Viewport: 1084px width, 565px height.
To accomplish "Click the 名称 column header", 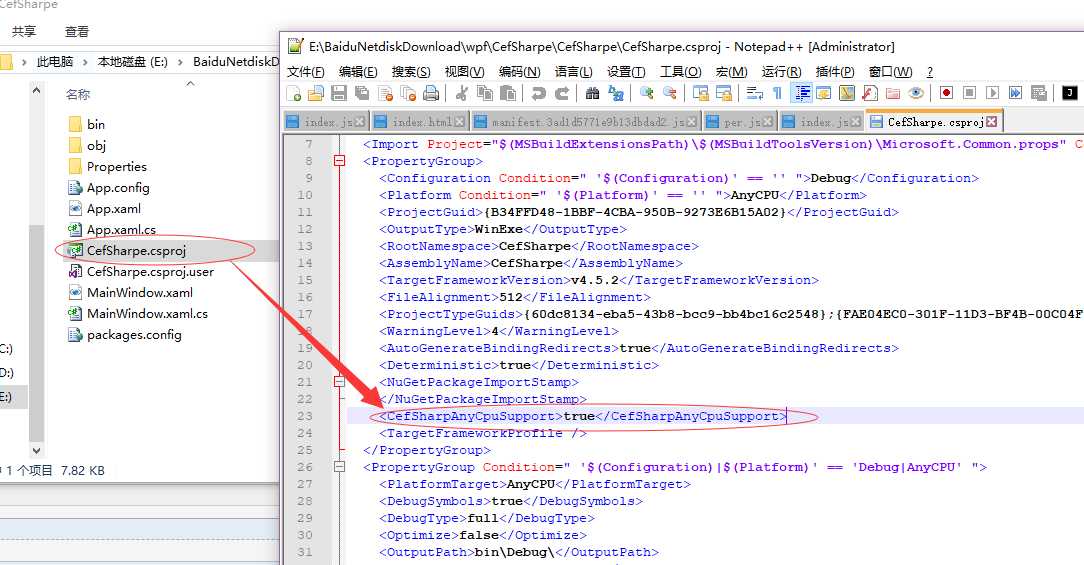I will 78,94.
